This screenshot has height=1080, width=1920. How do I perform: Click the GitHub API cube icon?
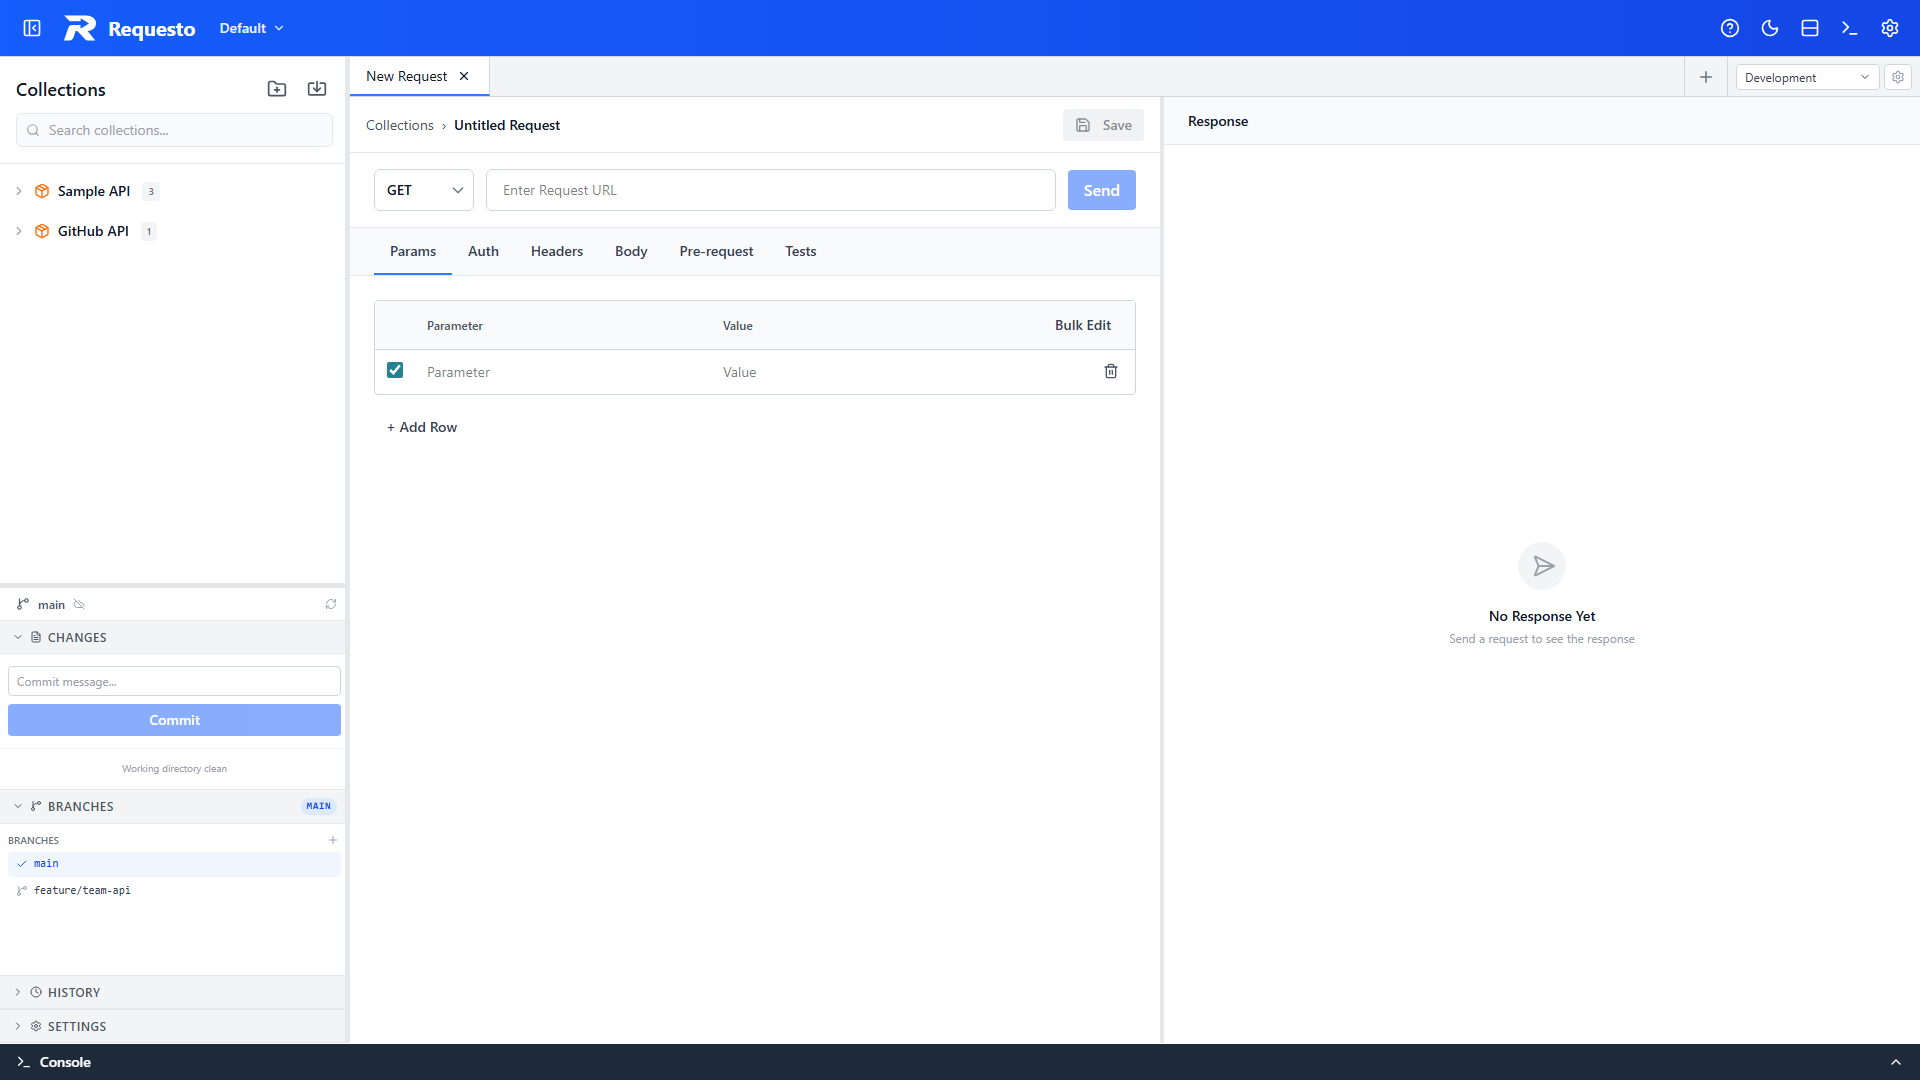coord(42,231)
